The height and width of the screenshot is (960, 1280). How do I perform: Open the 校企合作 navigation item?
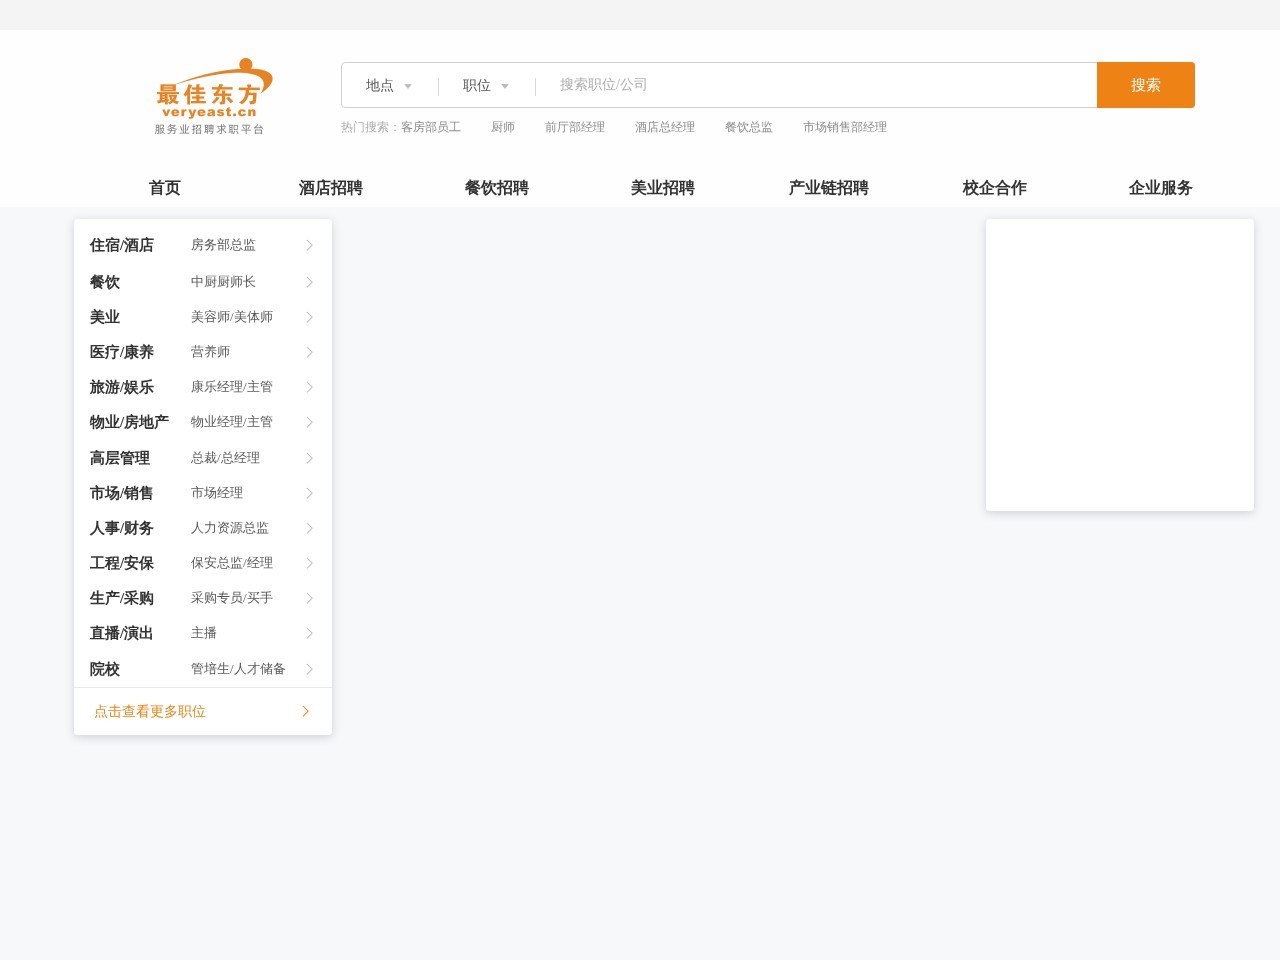994,188
